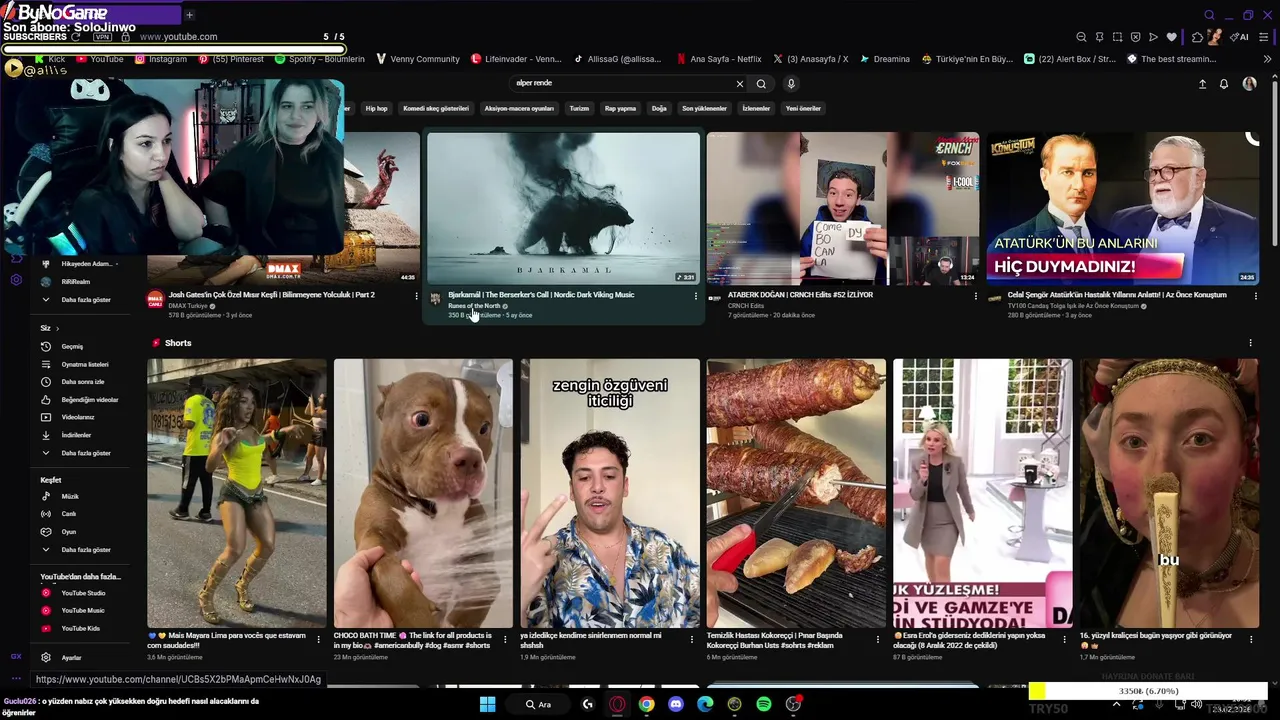Expand subscriptions with Daha fazla göster
Screen dimensions: 1280x720
click(x=86, y=300)
